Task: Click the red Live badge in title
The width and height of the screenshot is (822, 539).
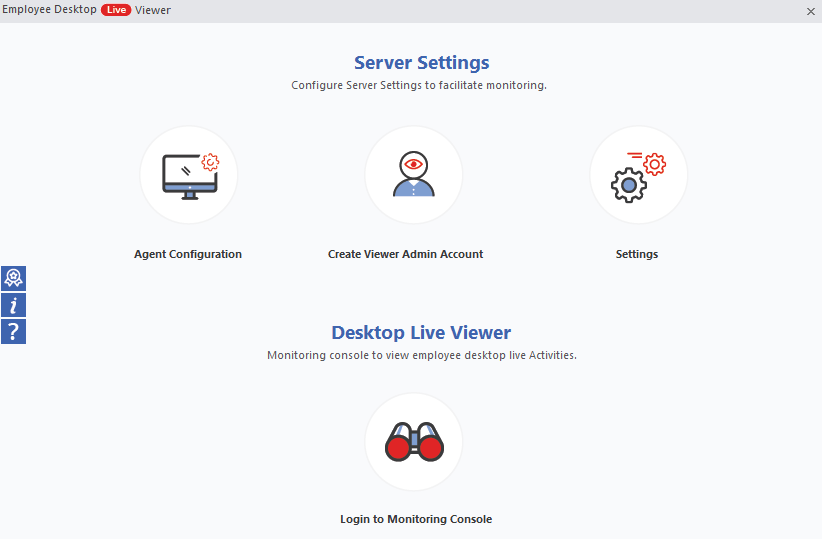Action: (x=116, y=10)
